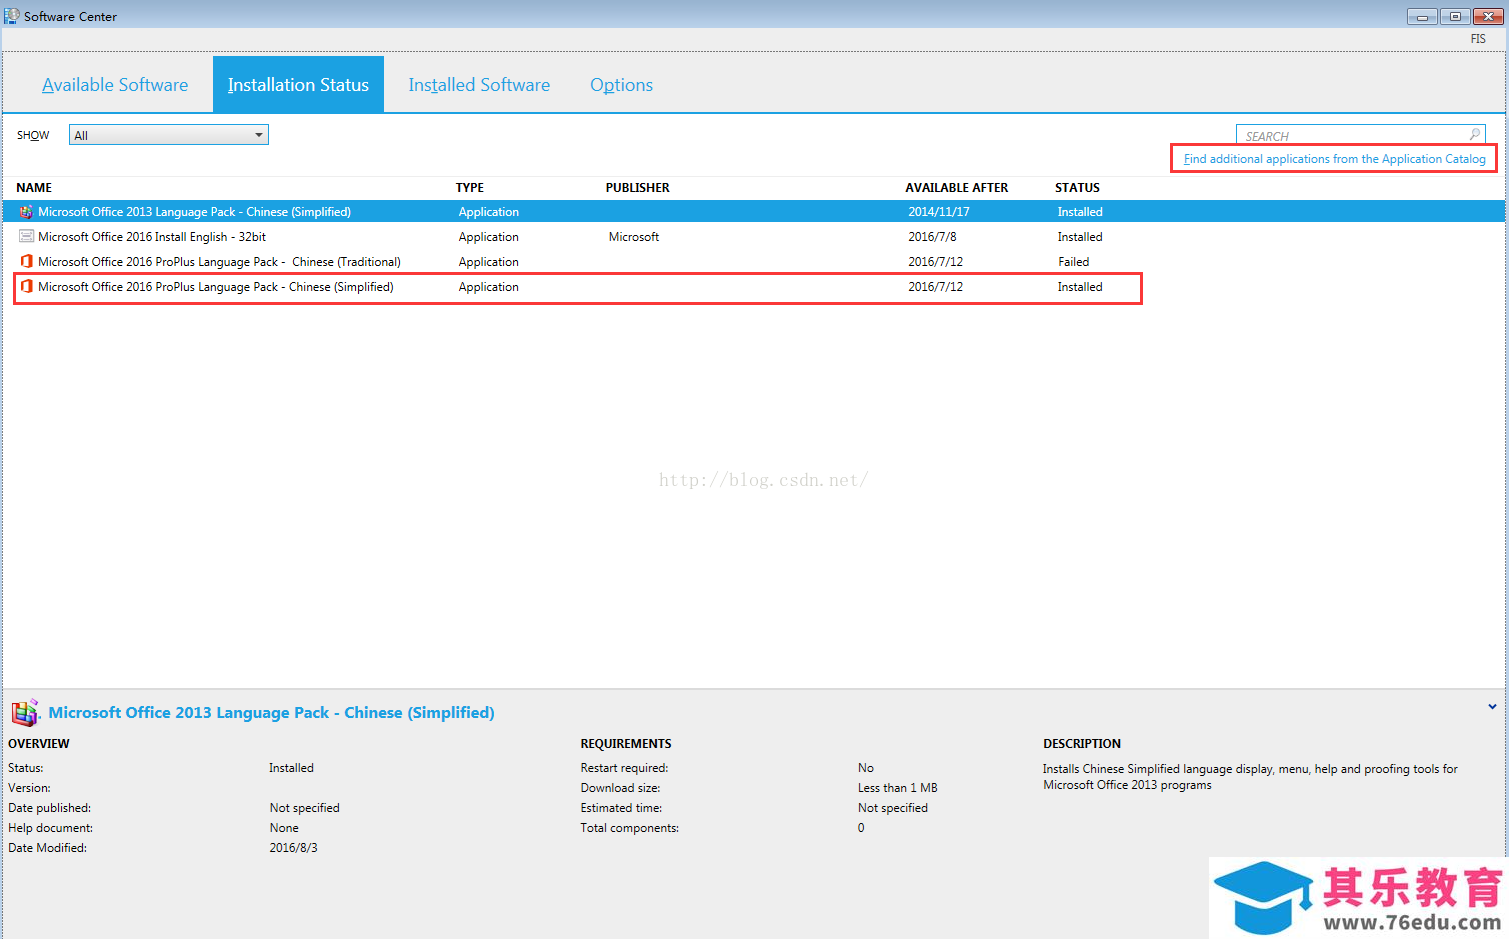Click the Chinese (Simplified) 2016 ProPlus Office icon

[x=26, y=287]
